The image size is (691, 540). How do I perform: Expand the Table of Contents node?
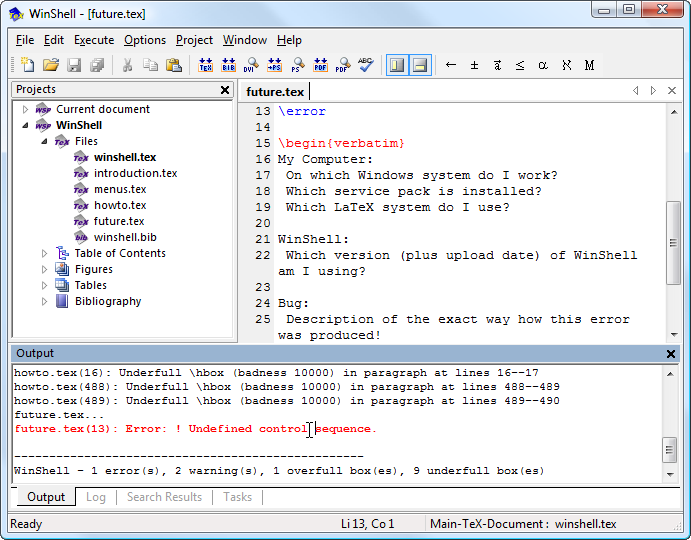pos(45,254)
